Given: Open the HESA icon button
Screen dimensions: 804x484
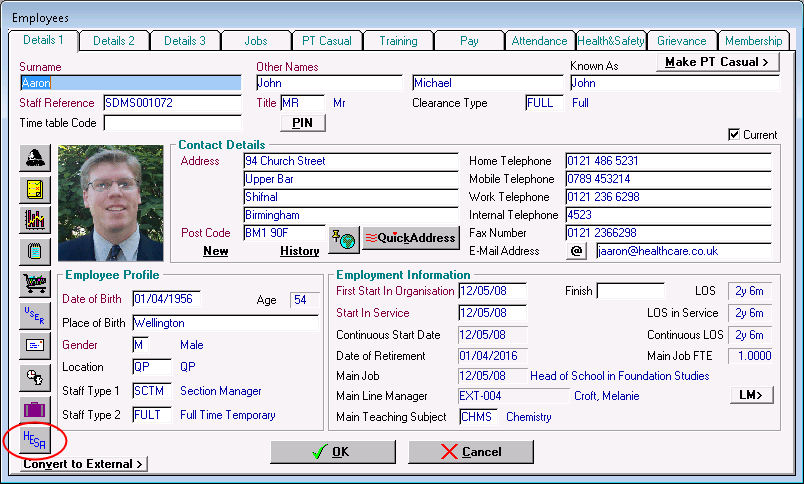Looking at the screenshot, I should click(x=35, y=440).
